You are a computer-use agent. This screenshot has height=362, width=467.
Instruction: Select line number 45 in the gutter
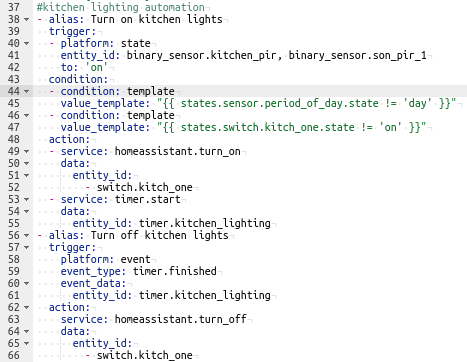pyautogui.click(x=14, y=103)
